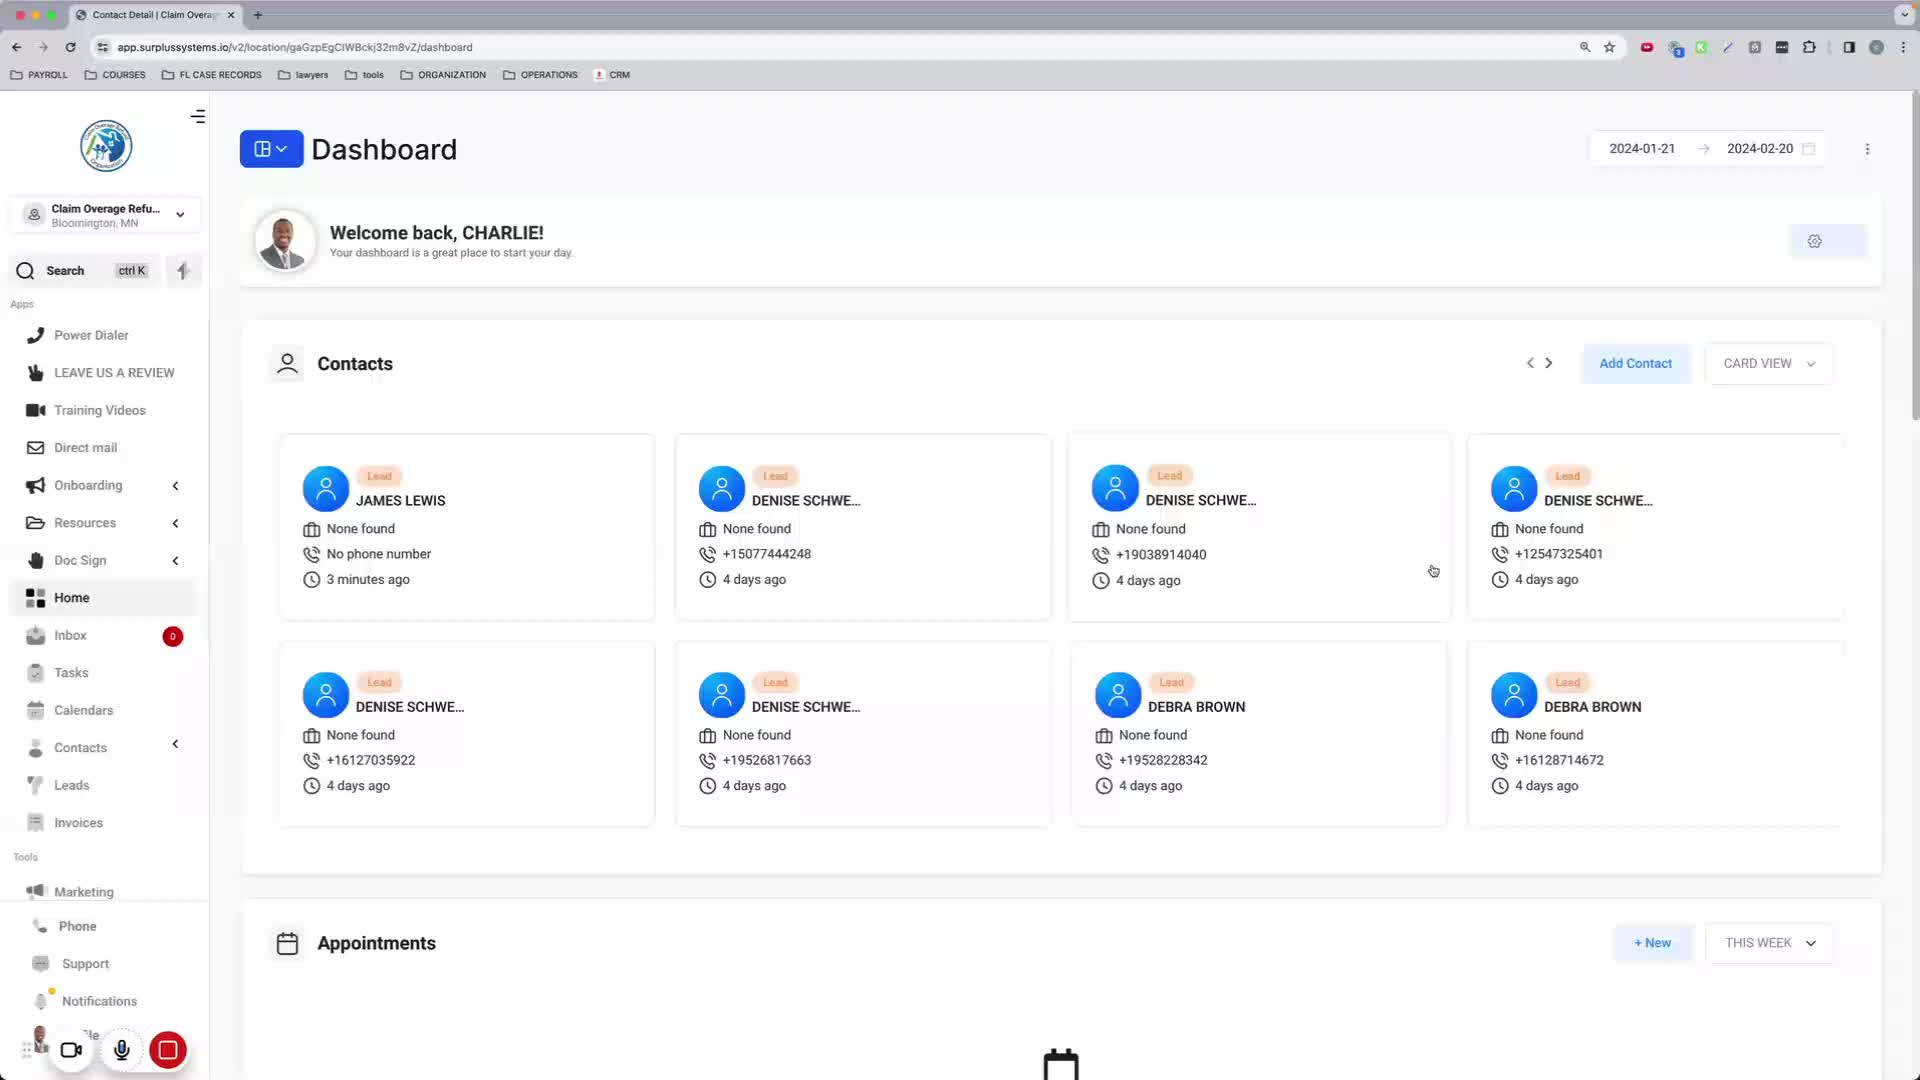Click the three-dot options menu icon

[1867, 149]
